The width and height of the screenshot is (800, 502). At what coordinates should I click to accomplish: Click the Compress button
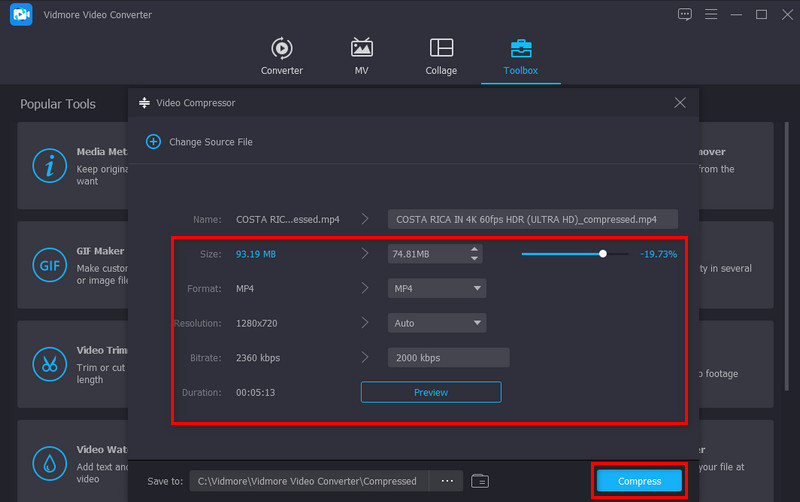coord(639,481)
